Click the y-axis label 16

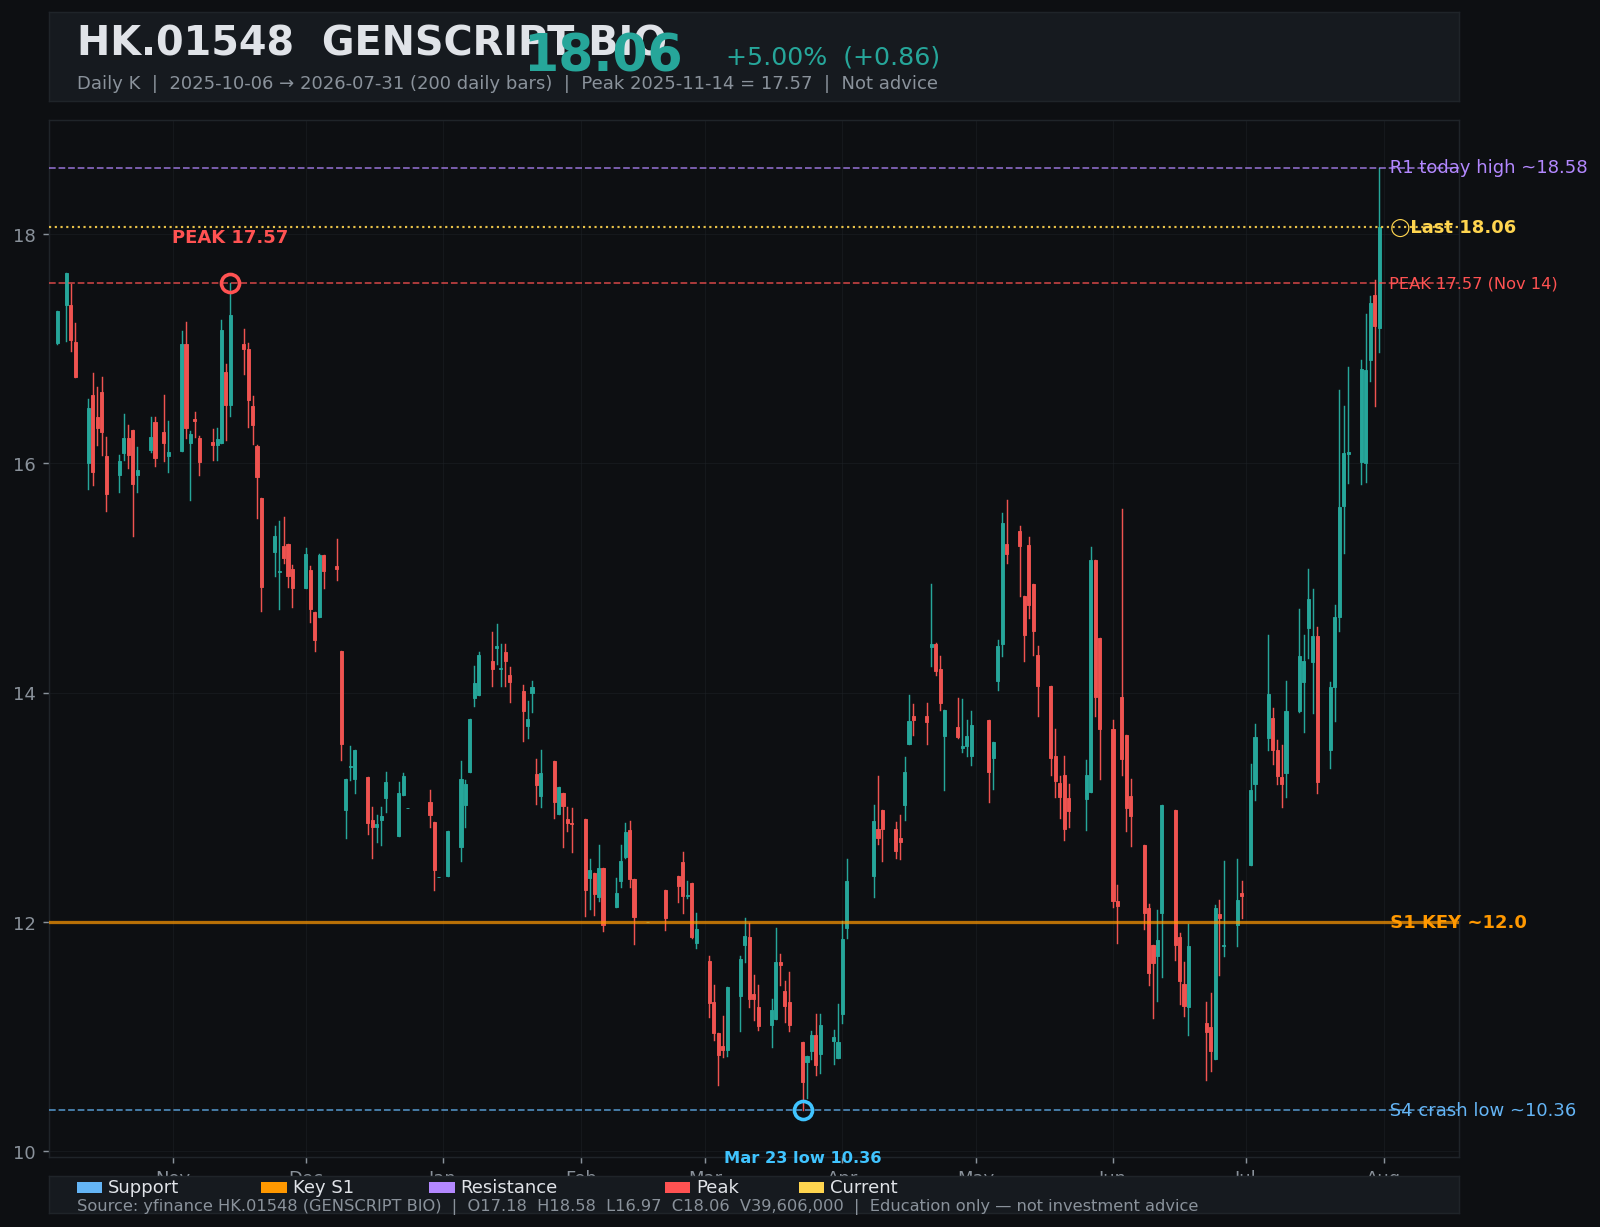pos(24,464)
